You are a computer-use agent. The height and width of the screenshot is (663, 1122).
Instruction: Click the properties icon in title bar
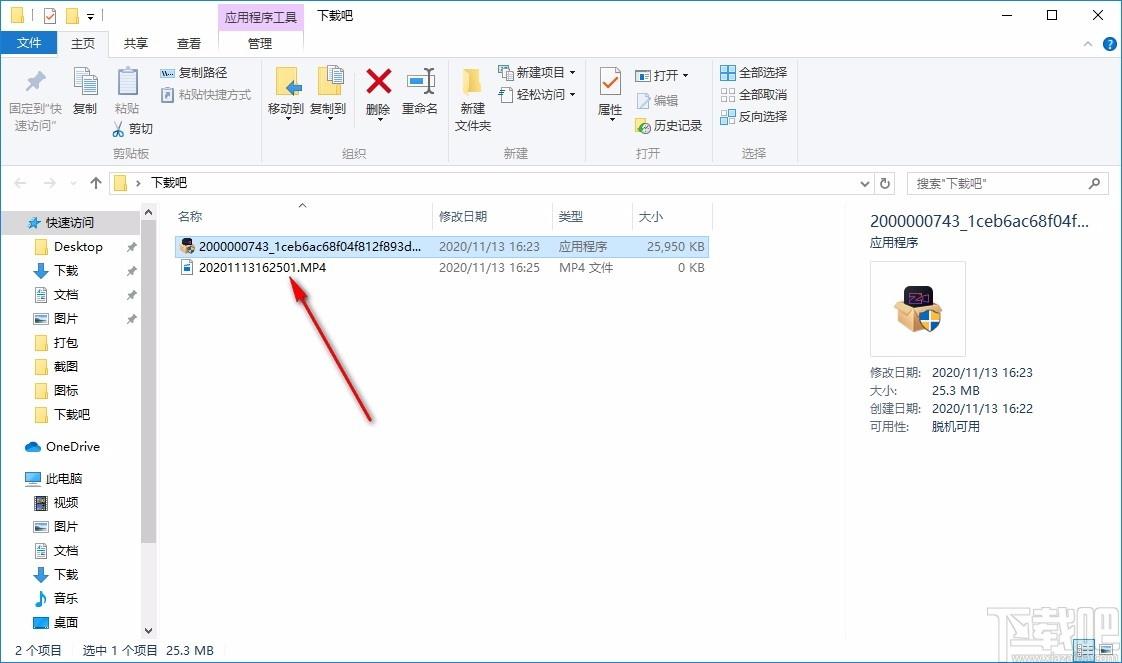49,15
